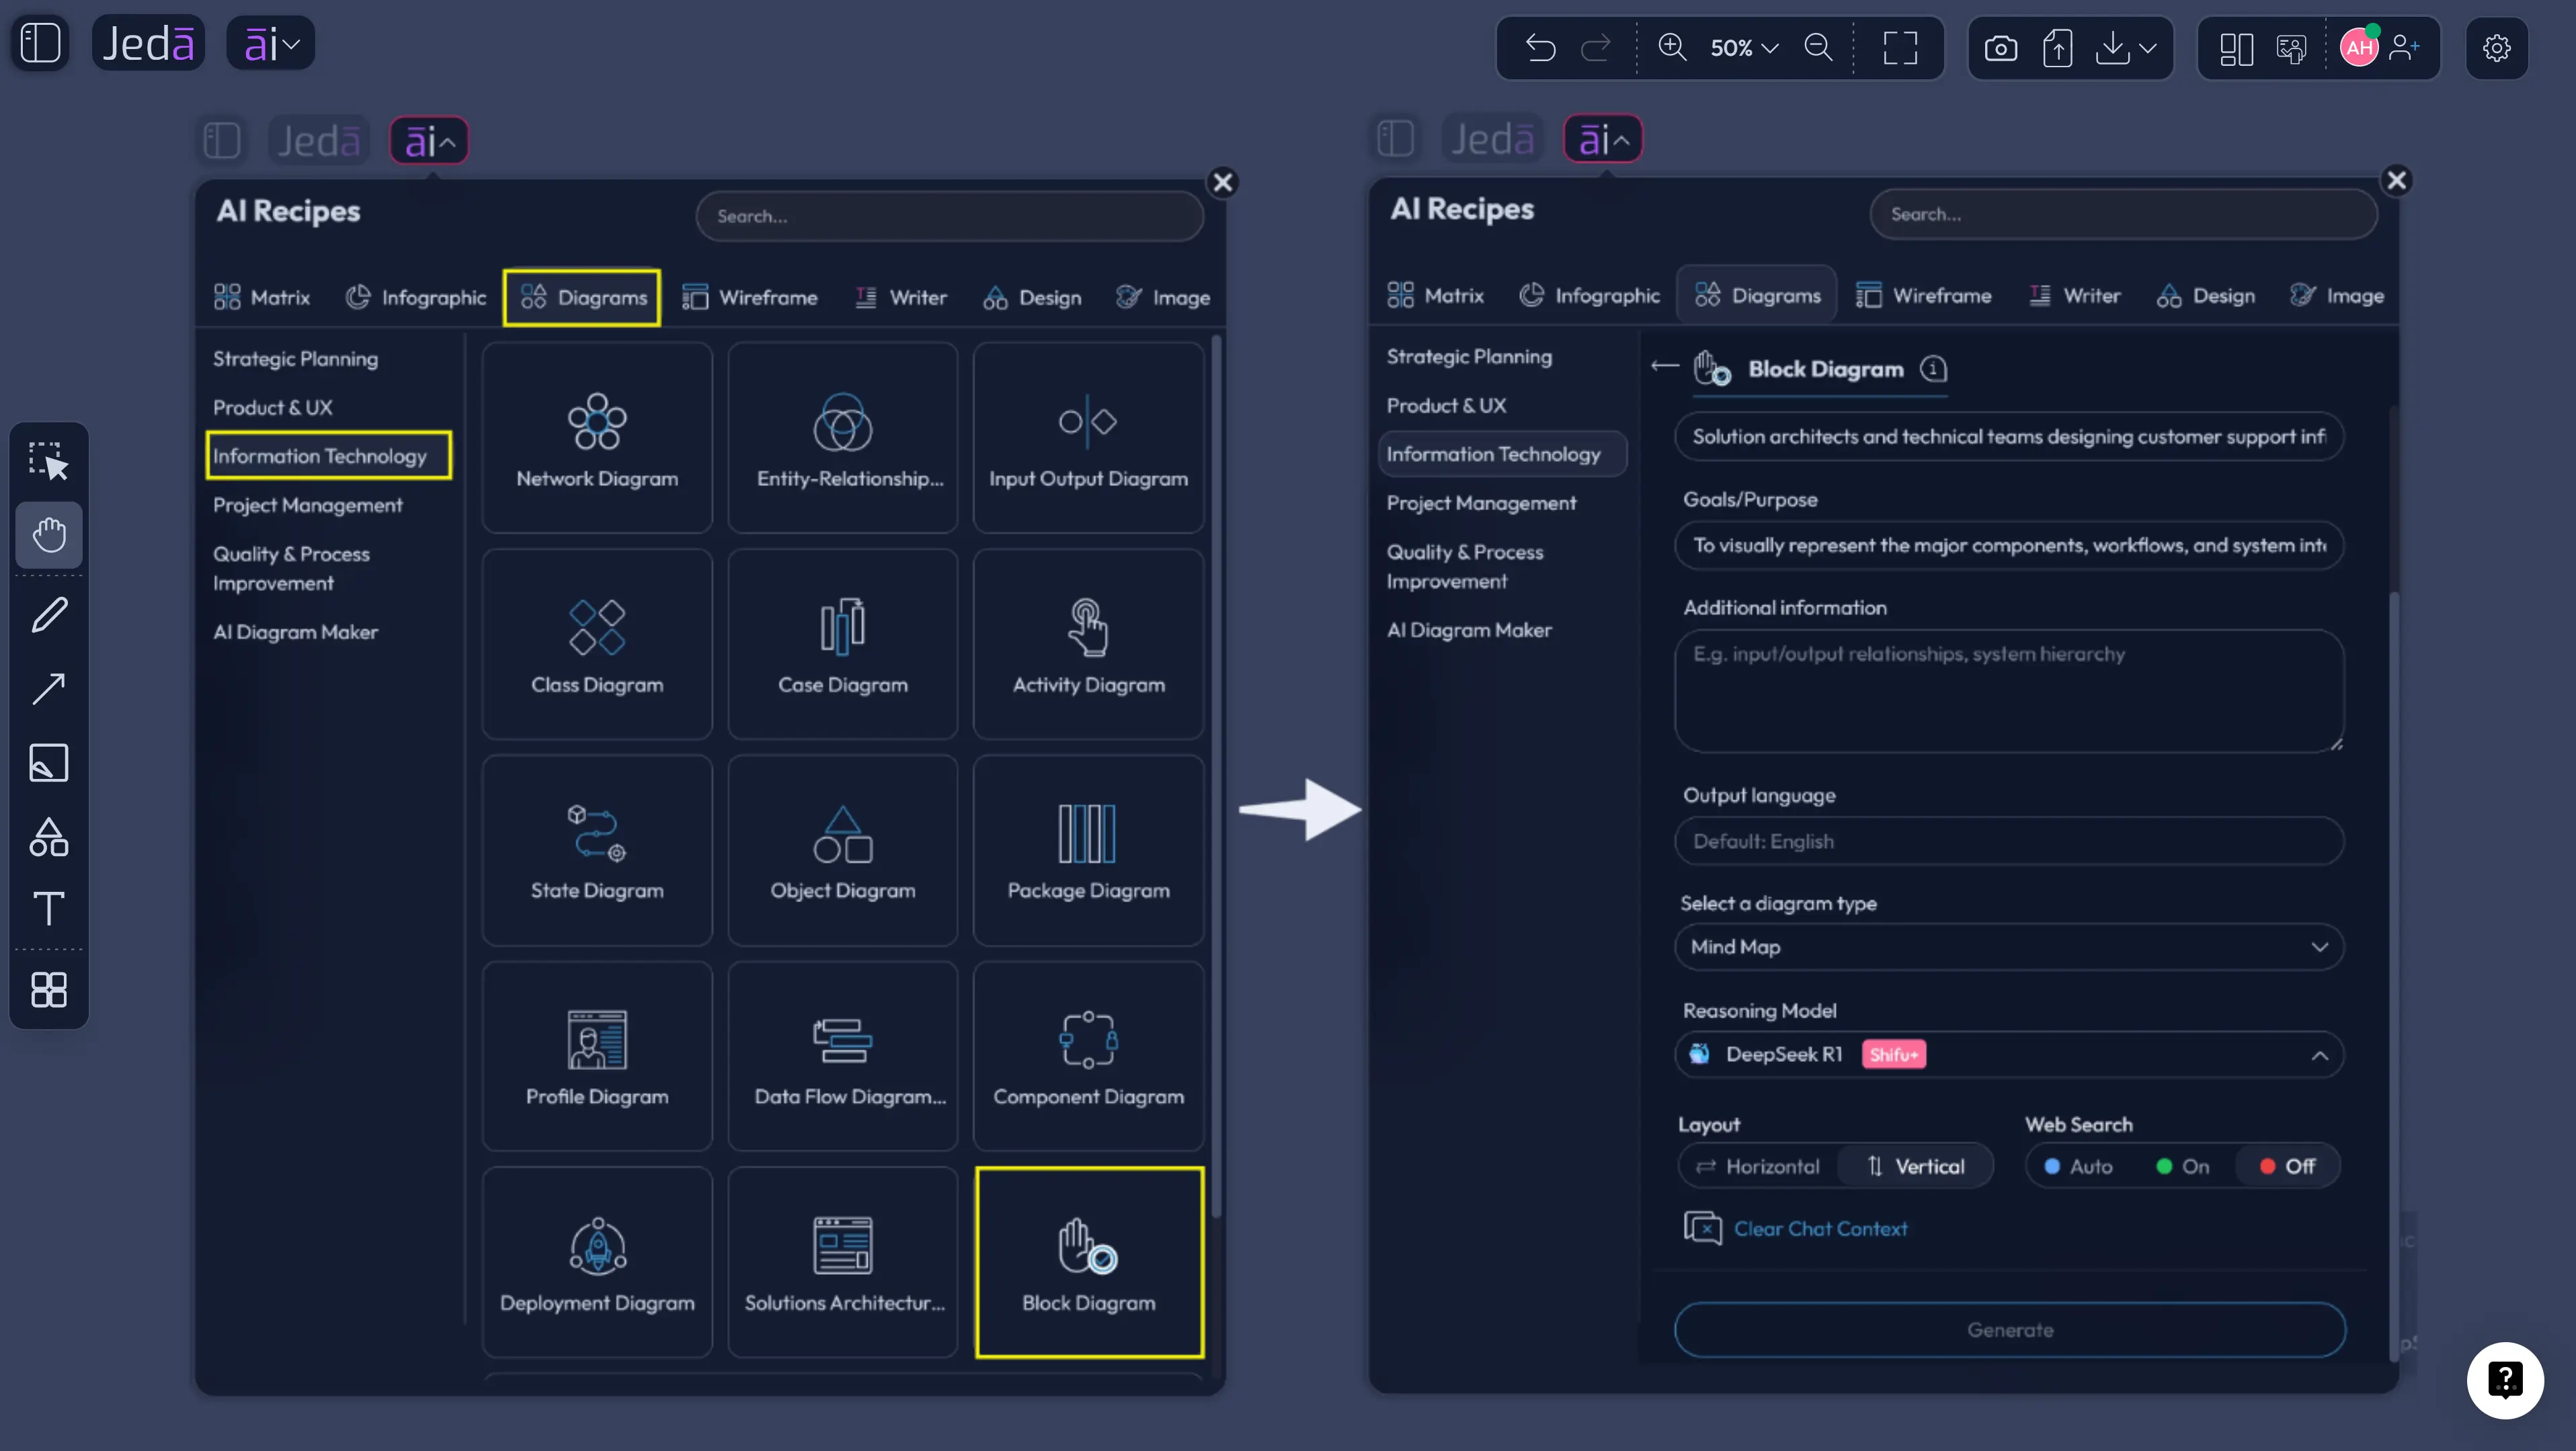
Task: Open the main AI menu dropdown in top bar
Action: [271, 44]
